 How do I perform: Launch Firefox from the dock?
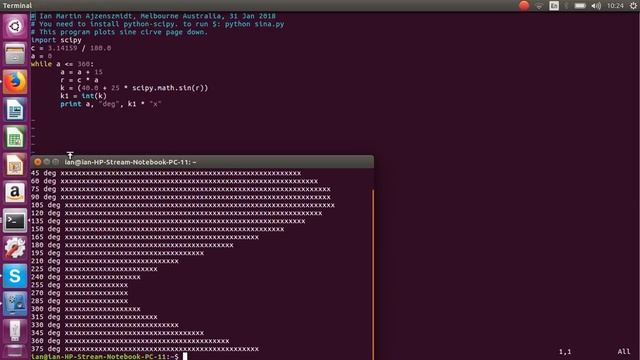pos(15,82)
